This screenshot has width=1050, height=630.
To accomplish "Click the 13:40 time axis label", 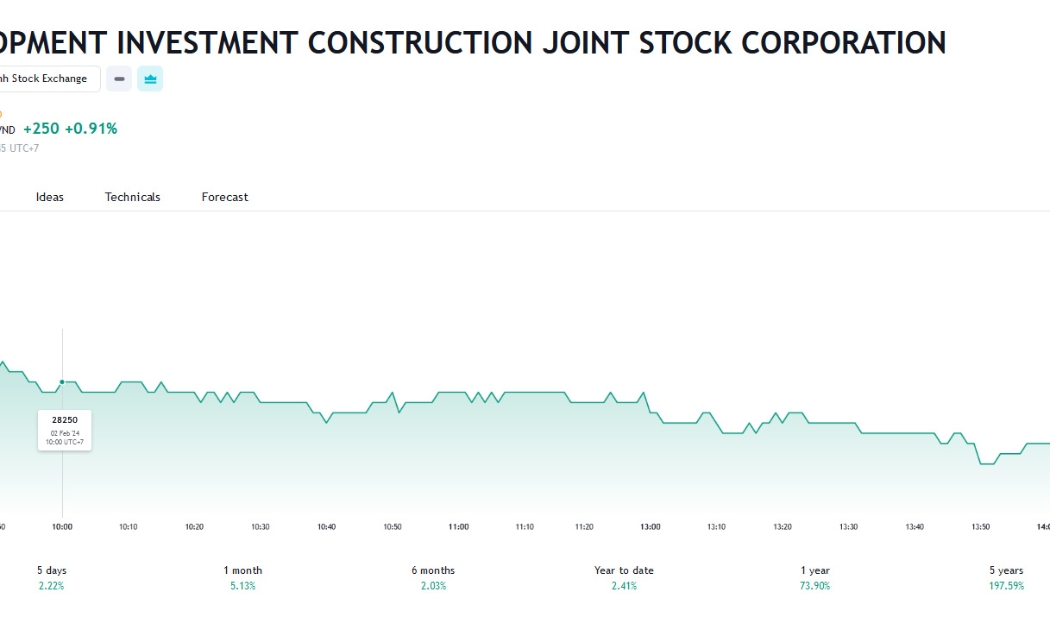I will click(x=915, y=527).
